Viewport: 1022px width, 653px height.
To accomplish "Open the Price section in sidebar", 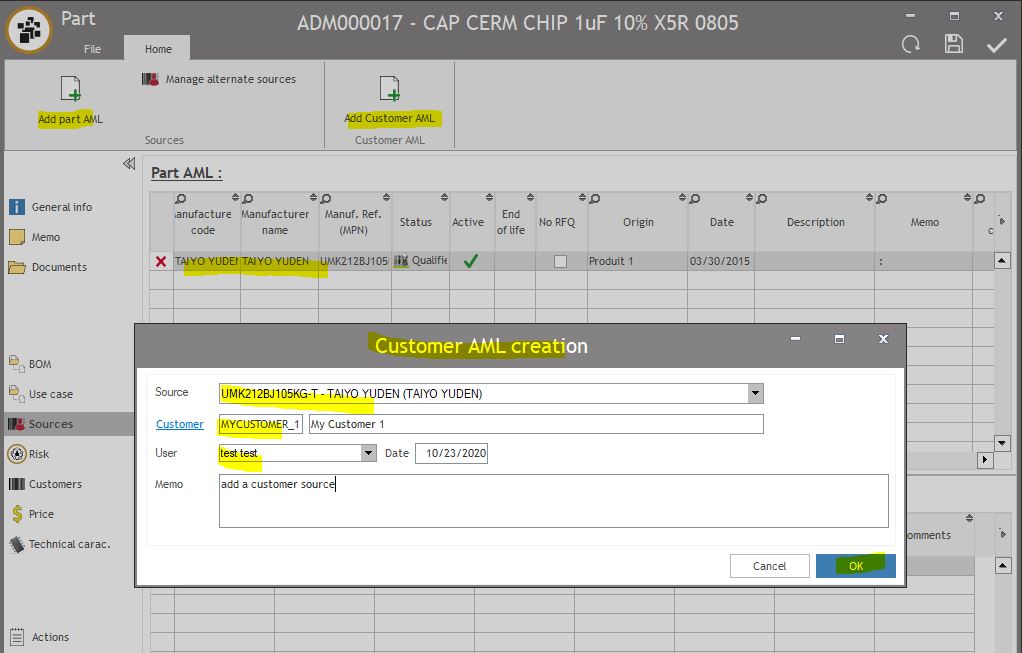I will 41,514.
